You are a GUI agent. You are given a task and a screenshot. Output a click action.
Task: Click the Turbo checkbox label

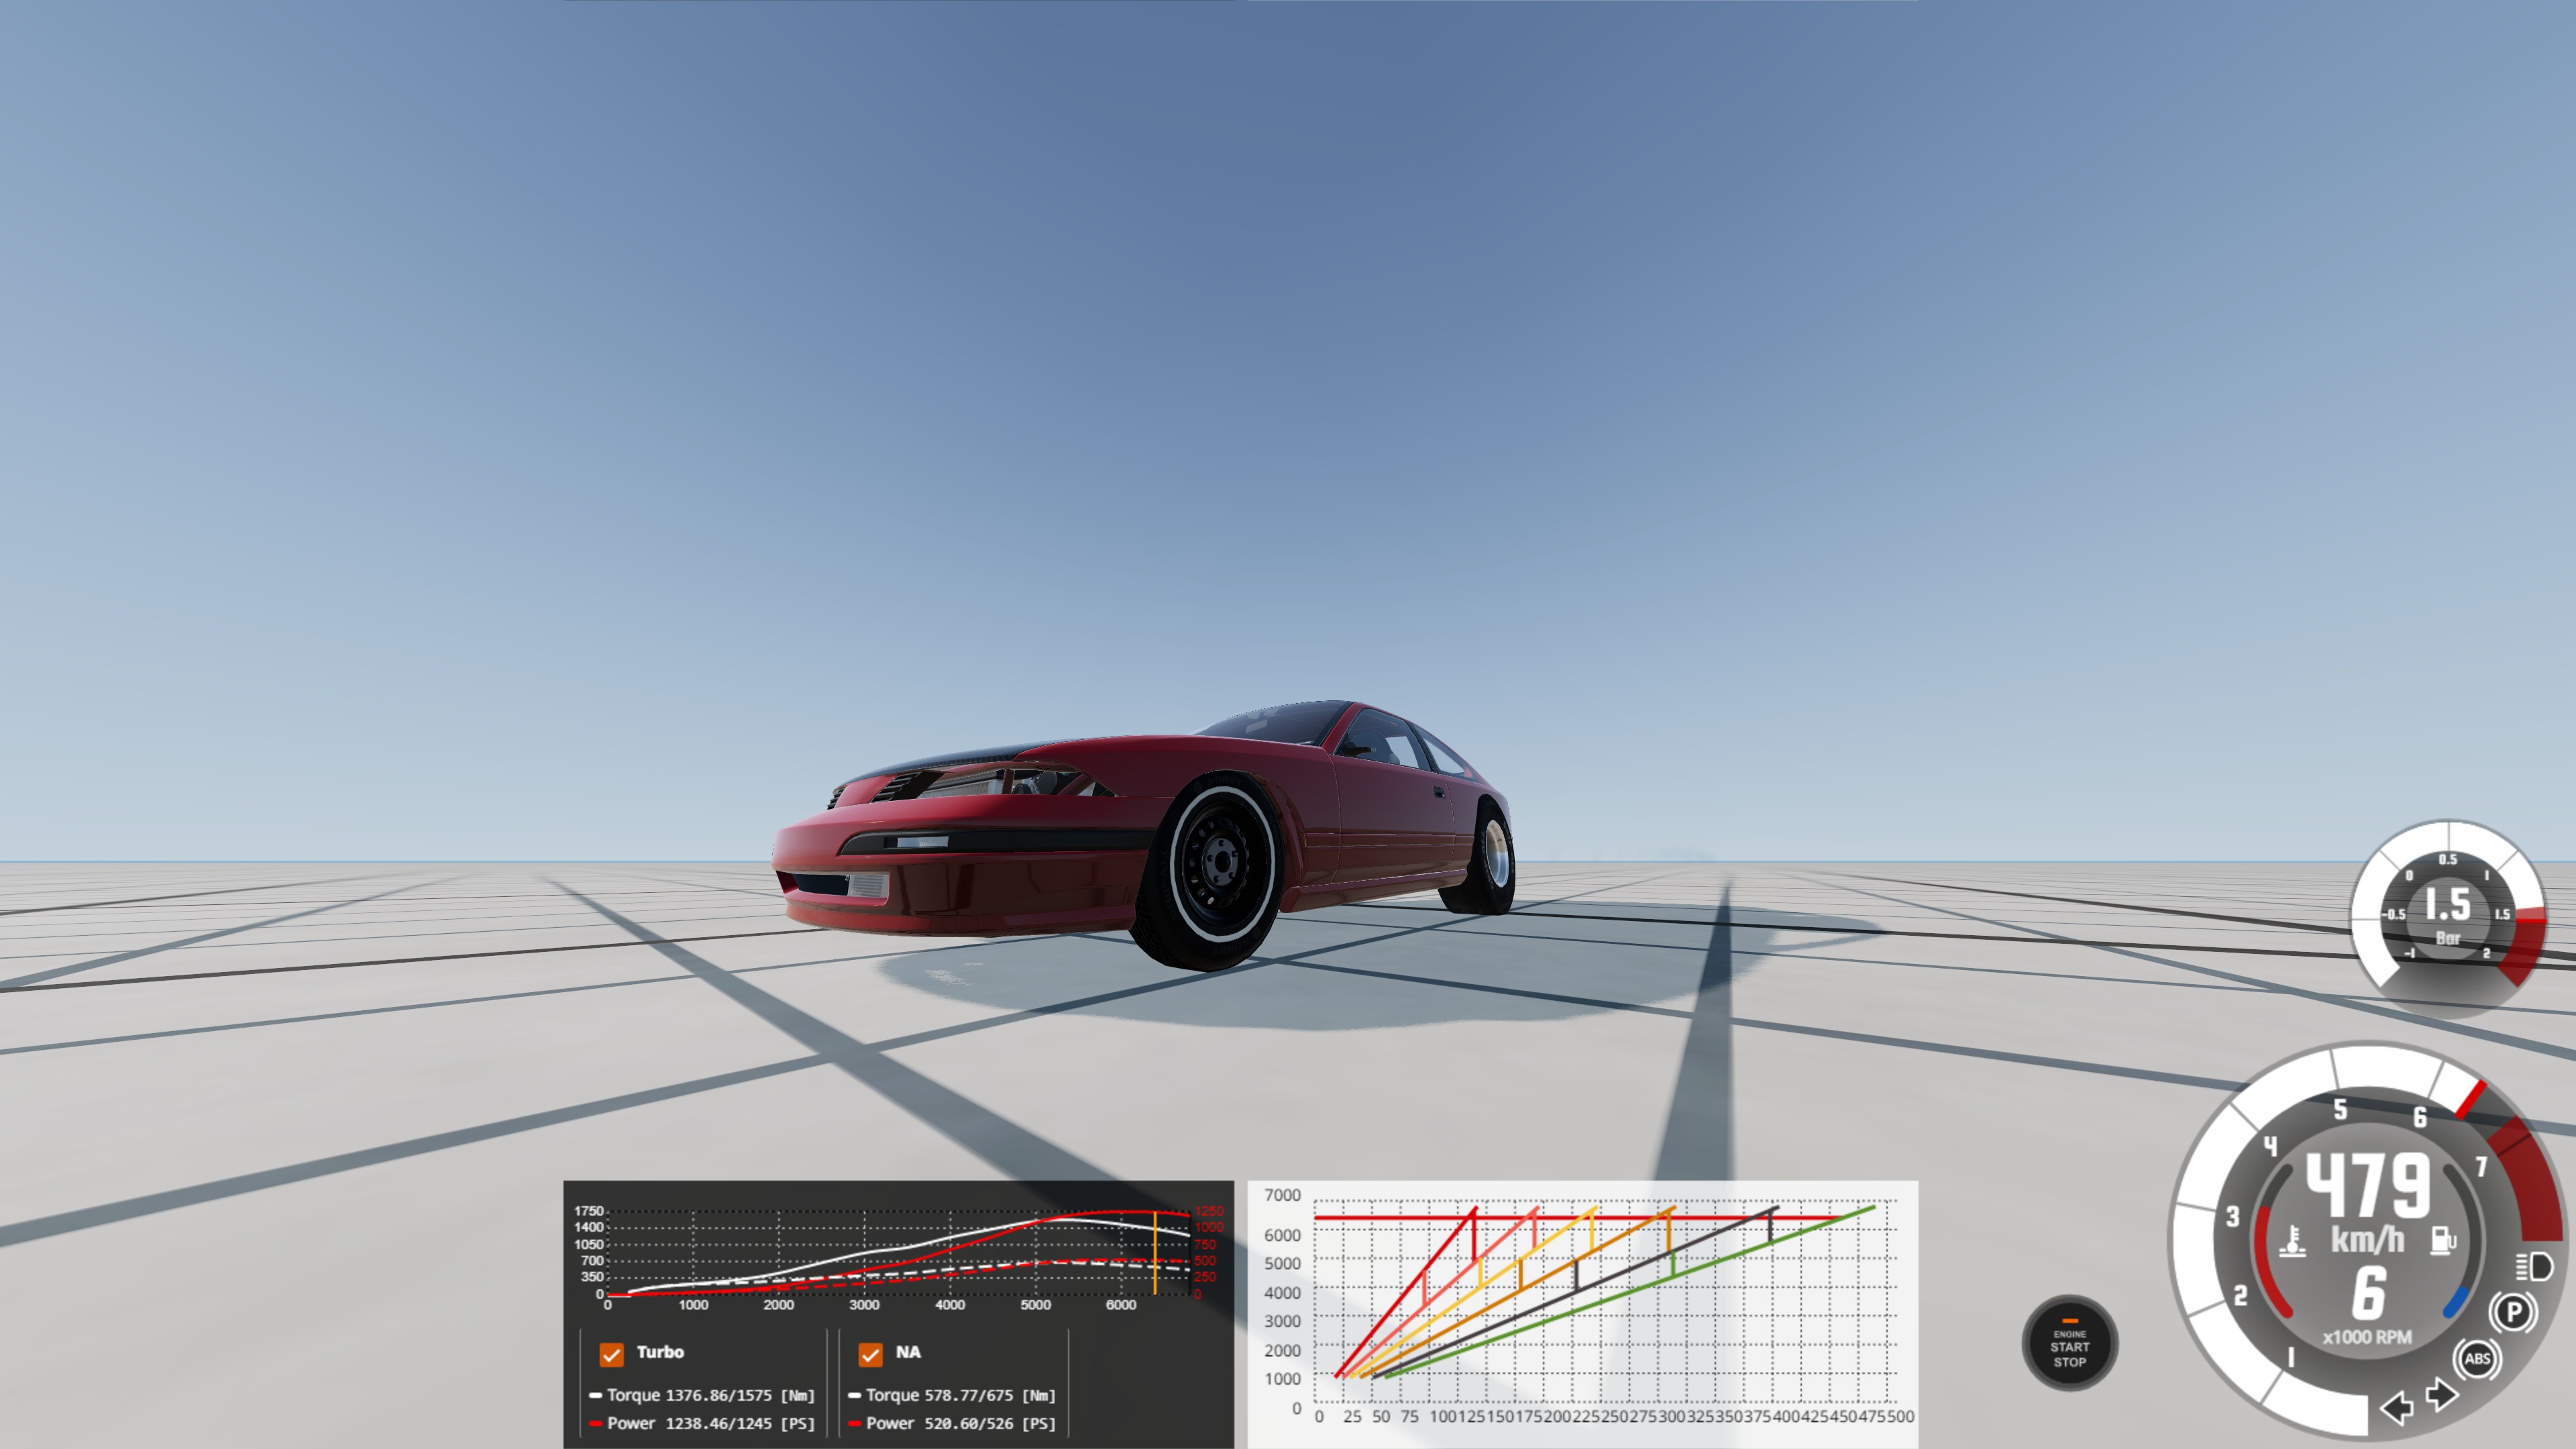(x=660, y=1352)
